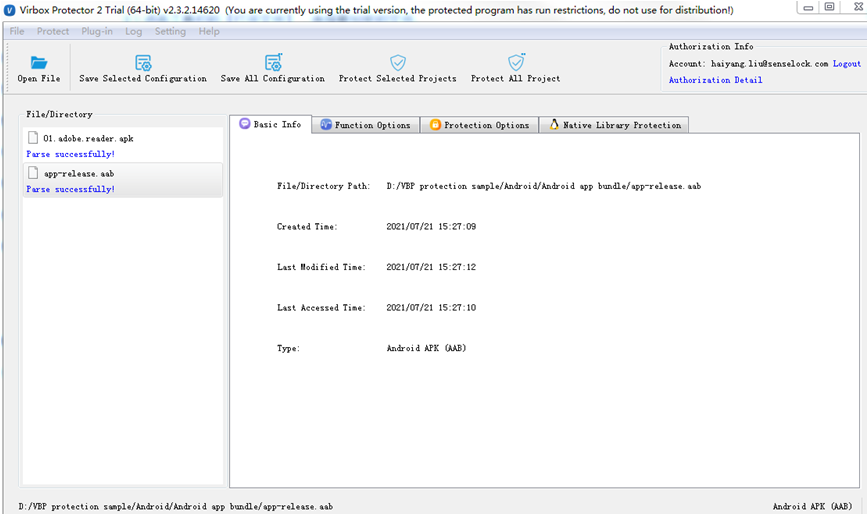Viewport: 868px width, 515px height.
Task: Click the Protection Options tab icon
Action: click(x=435, y=125)
